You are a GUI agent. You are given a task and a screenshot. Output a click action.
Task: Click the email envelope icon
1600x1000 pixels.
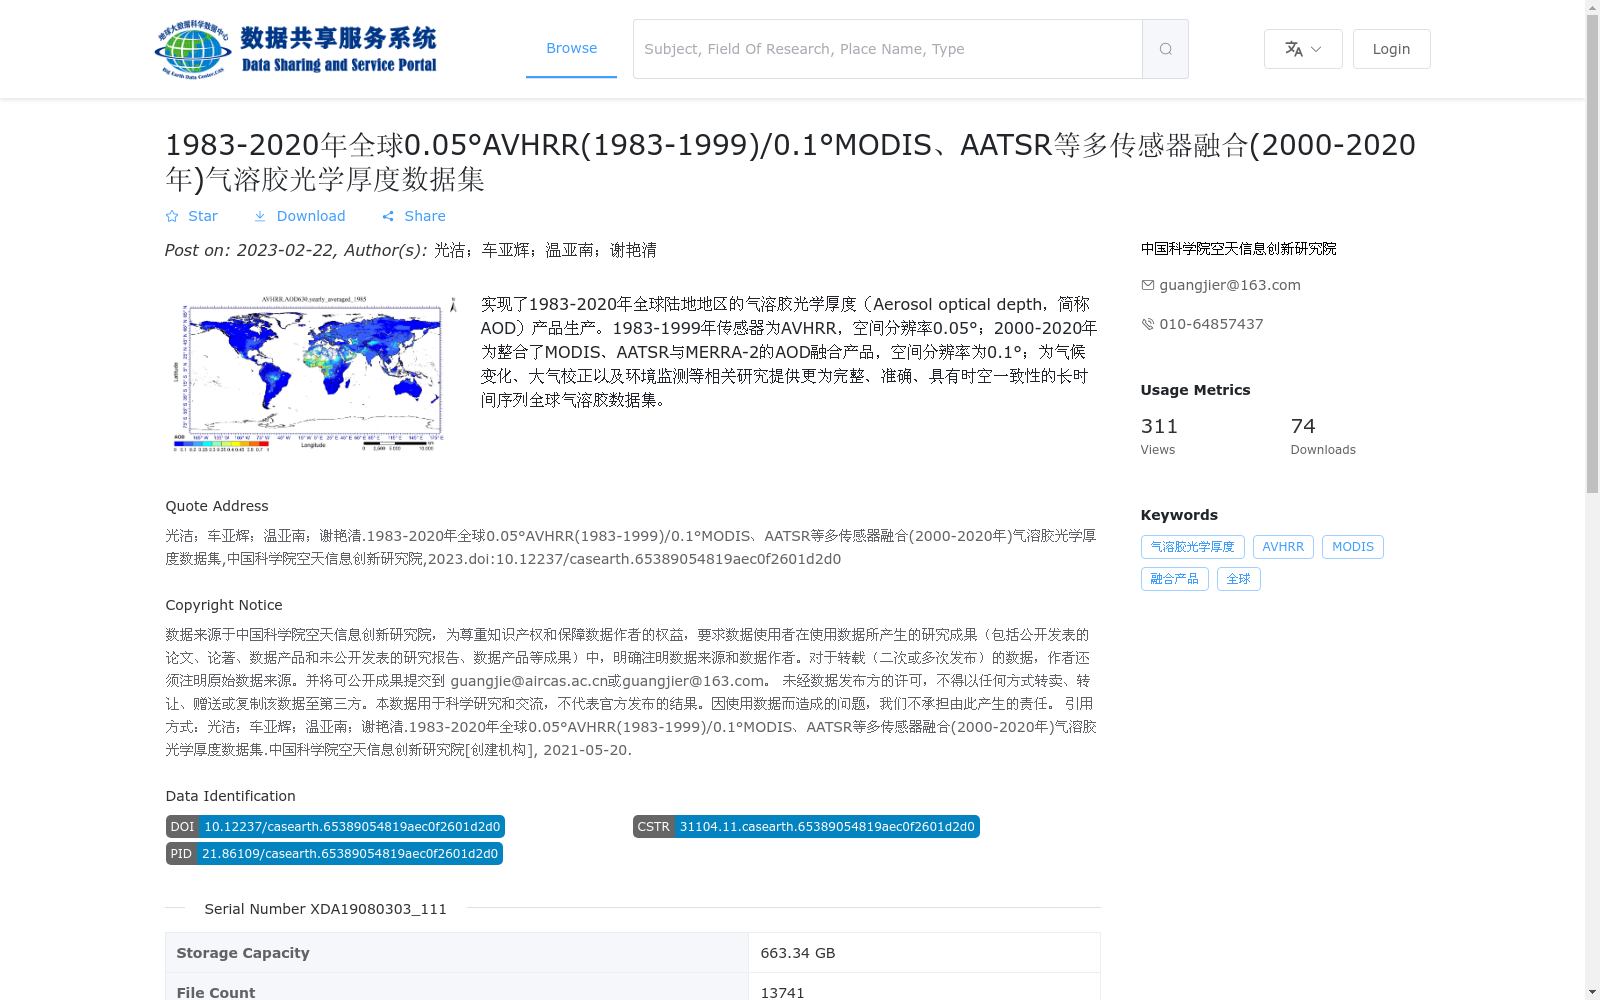tap(1148, 285)
